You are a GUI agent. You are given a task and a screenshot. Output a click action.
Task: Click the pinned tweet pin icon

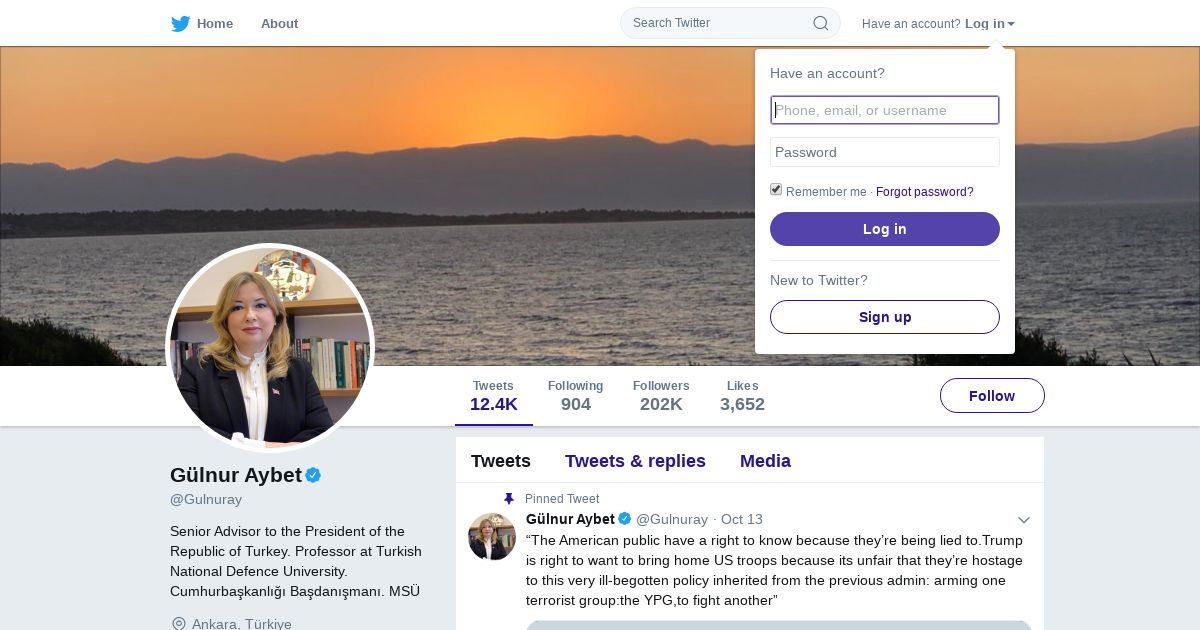click(508, 499)
